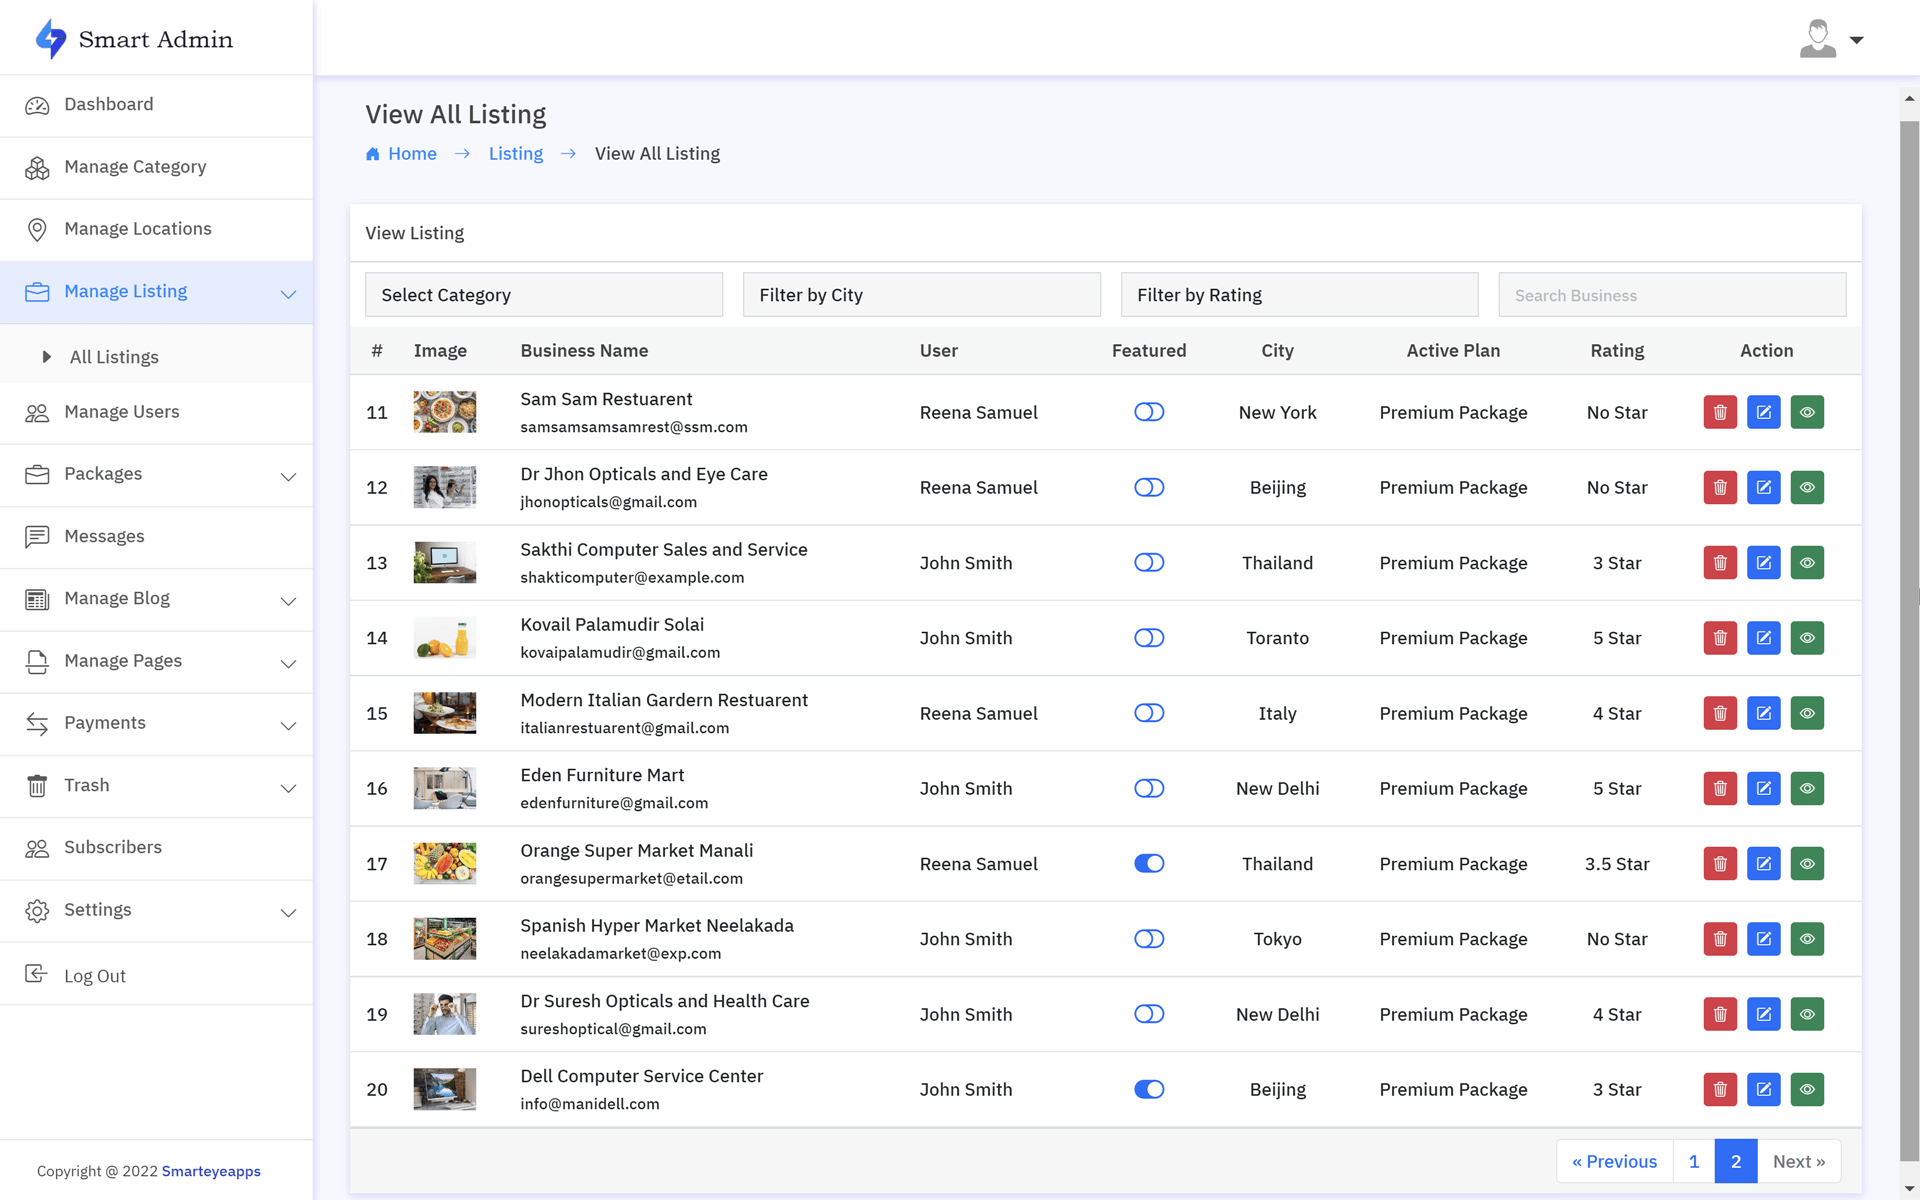Enable Featured for Dr Jhon Opticals listing

click(1149, 487)
